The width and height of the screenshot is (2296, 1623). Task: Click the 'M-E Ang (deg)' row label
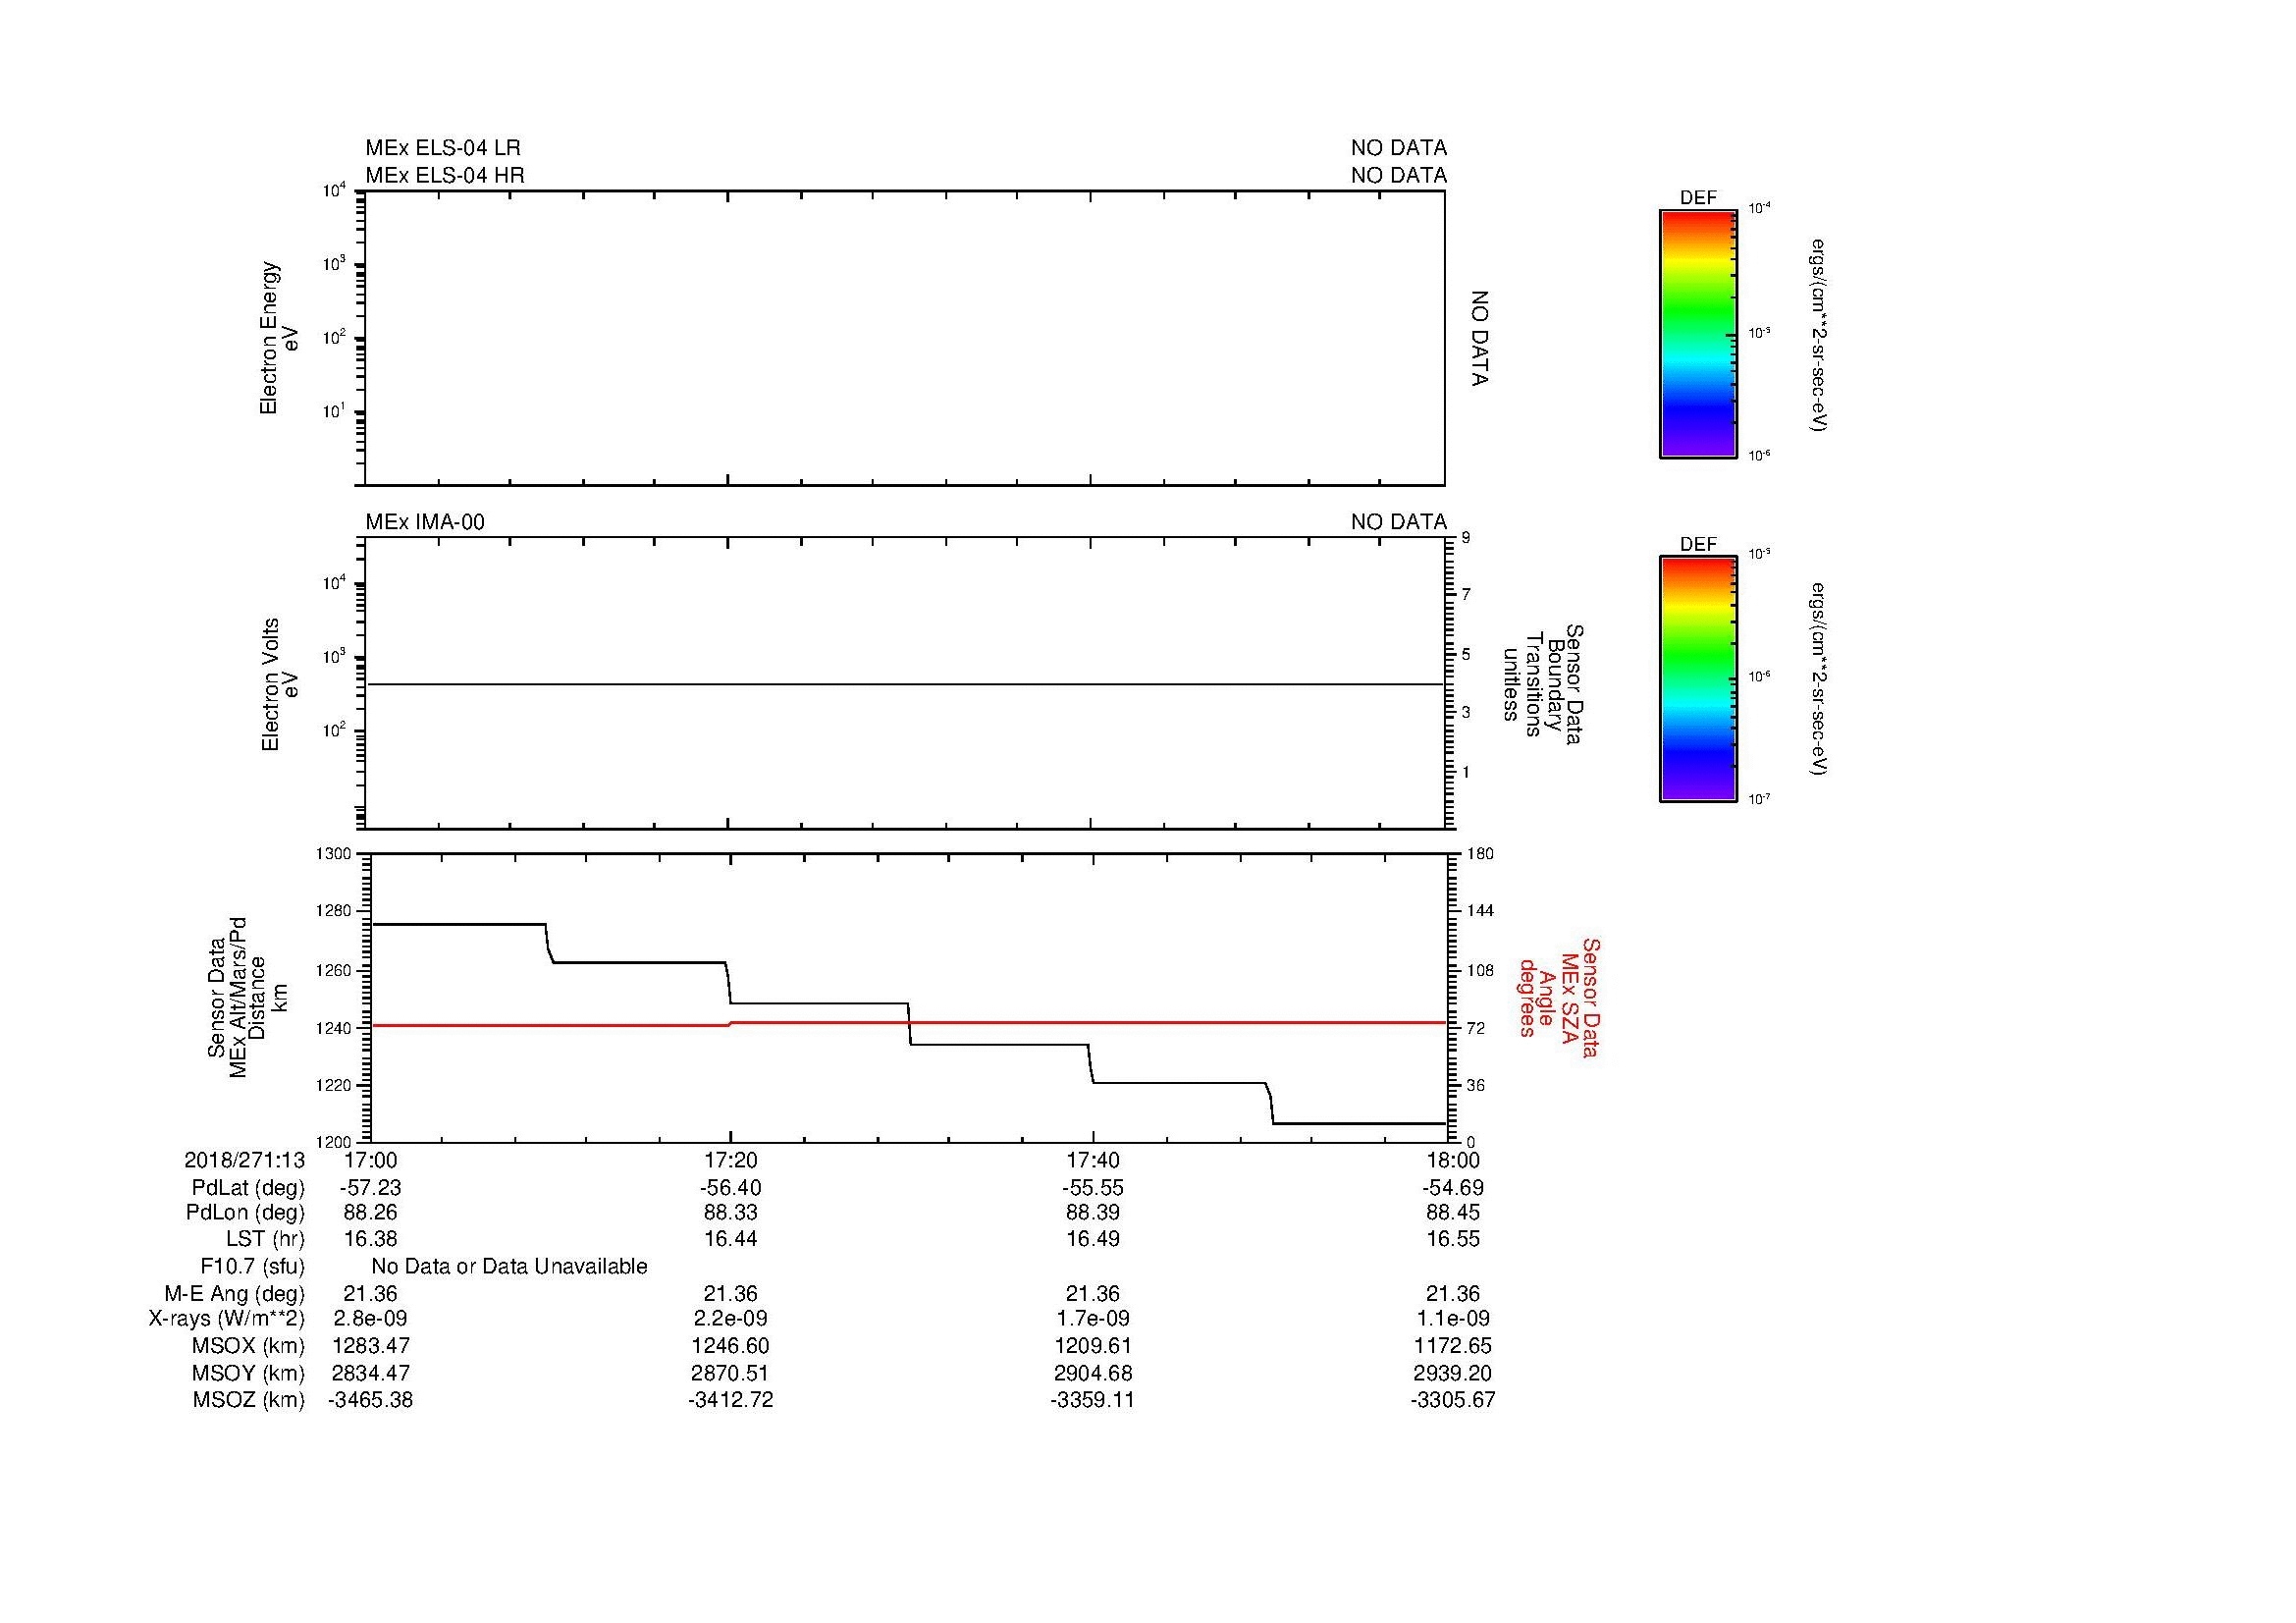(x=234, y=1294)
